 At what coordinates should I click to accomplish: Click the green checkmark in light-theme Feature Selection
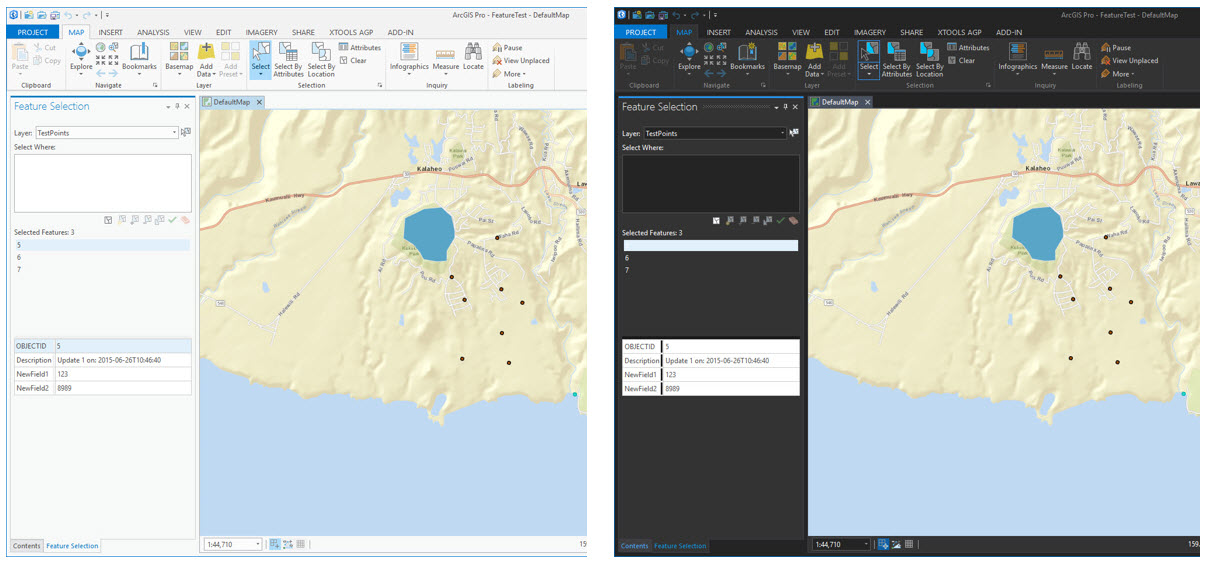click(172, 219)
